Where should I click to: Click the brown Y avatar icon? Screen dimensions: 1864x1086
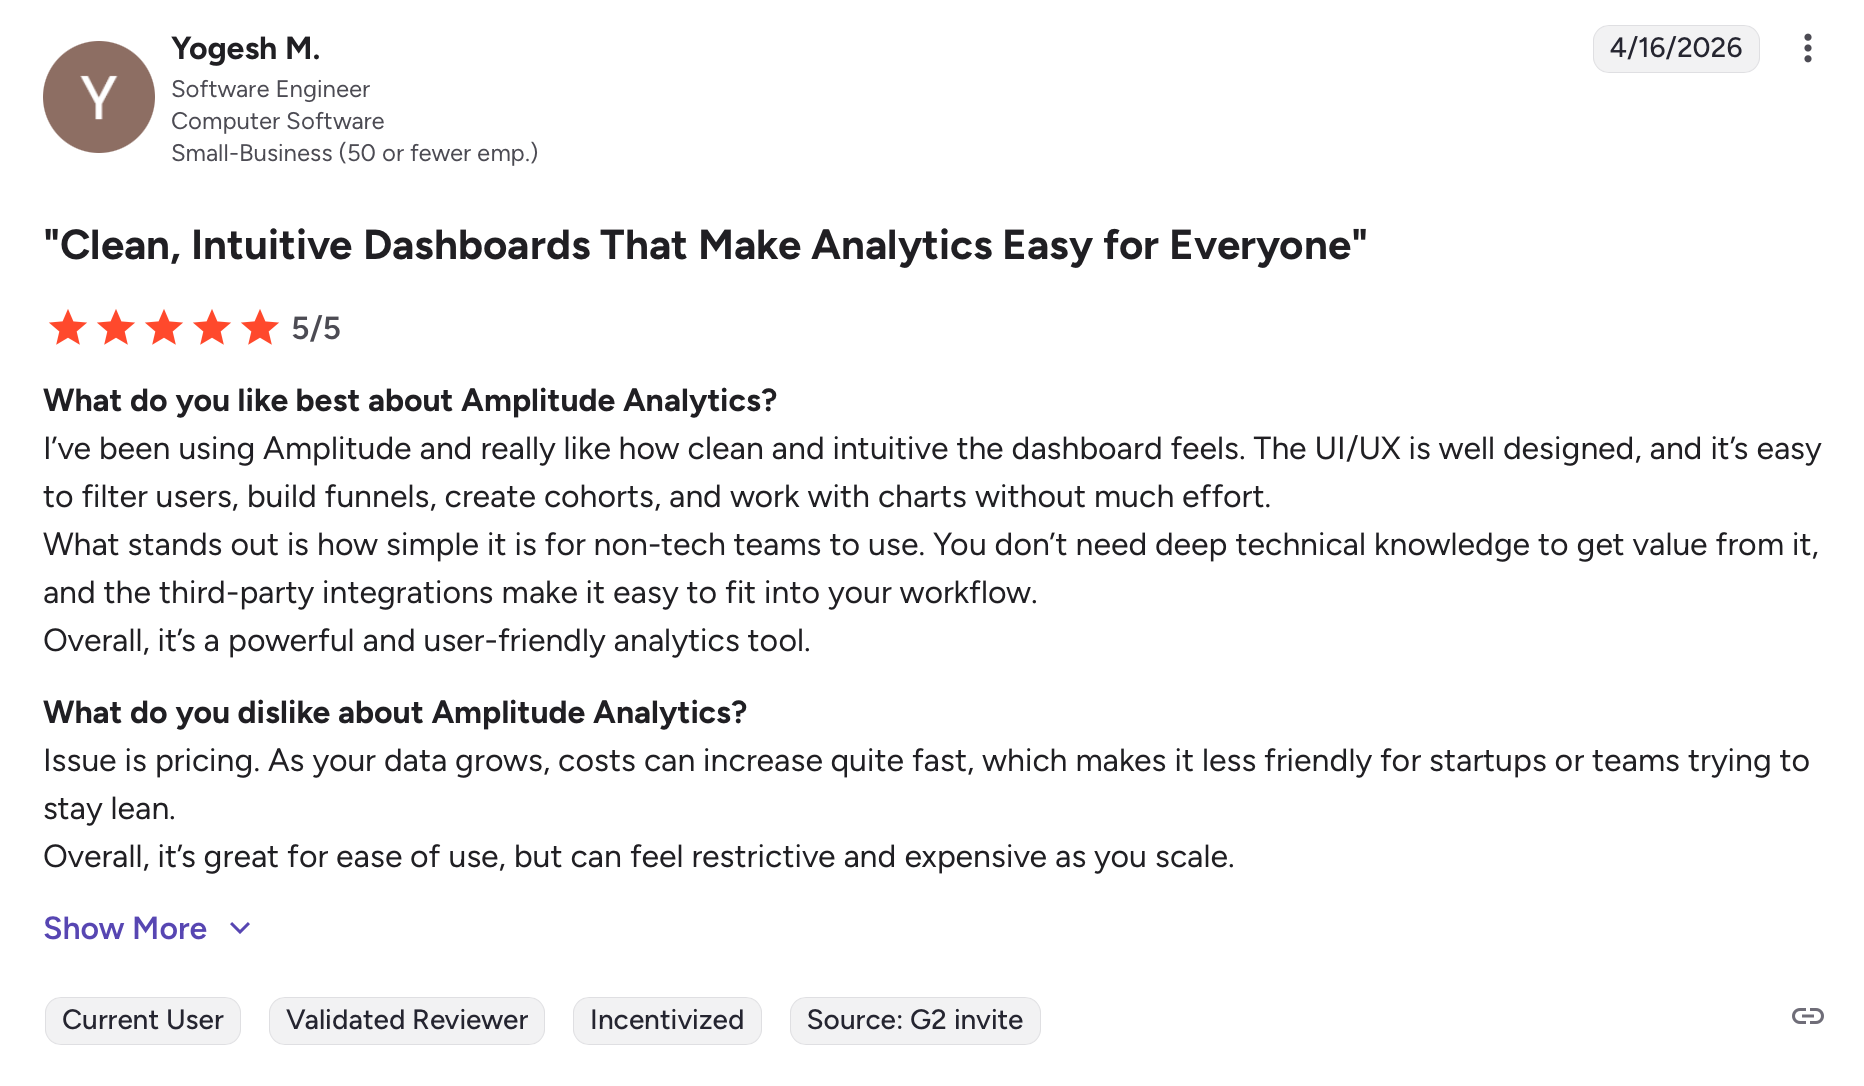[98, 97]
